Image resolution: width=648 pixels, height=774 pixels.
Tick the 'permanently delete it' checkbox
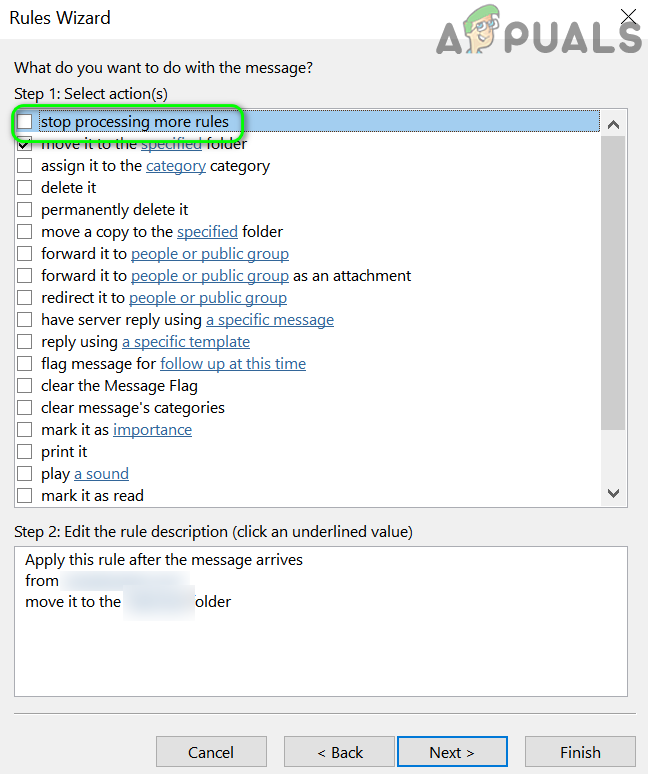coord(25,210)
